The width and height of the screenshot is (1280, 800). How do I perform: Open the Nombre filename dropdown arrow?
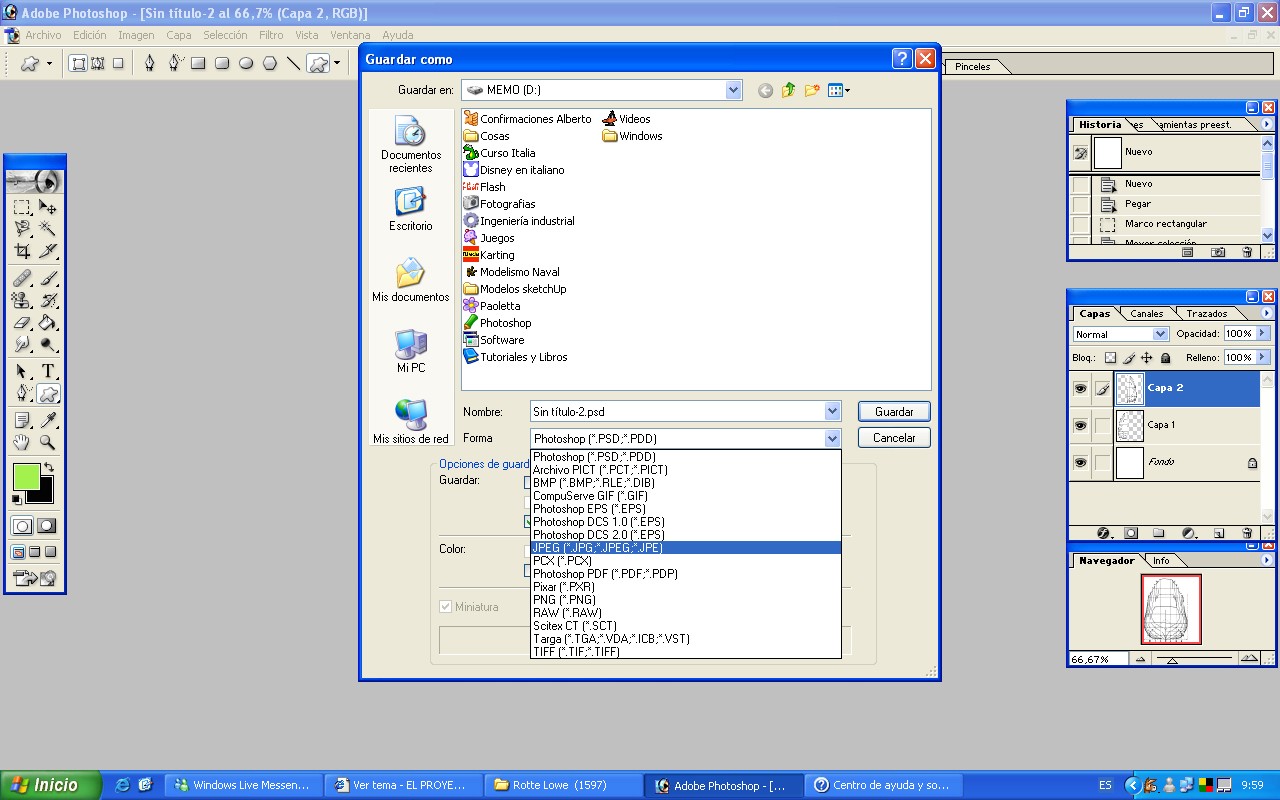coord(832,411)
